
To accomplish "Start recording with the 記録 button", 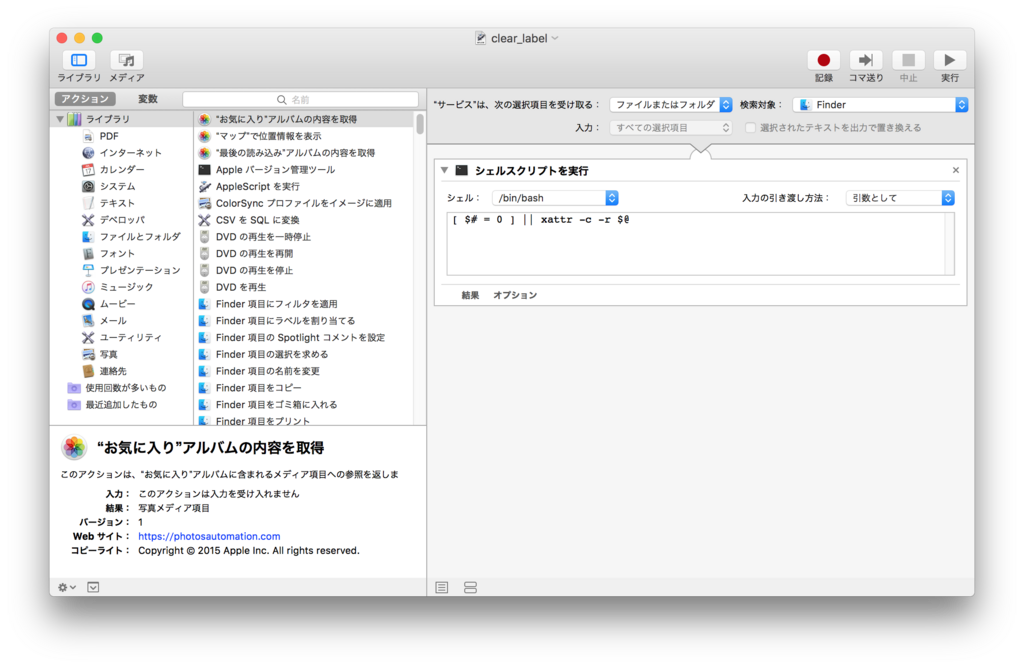I will tap(824, 60).
